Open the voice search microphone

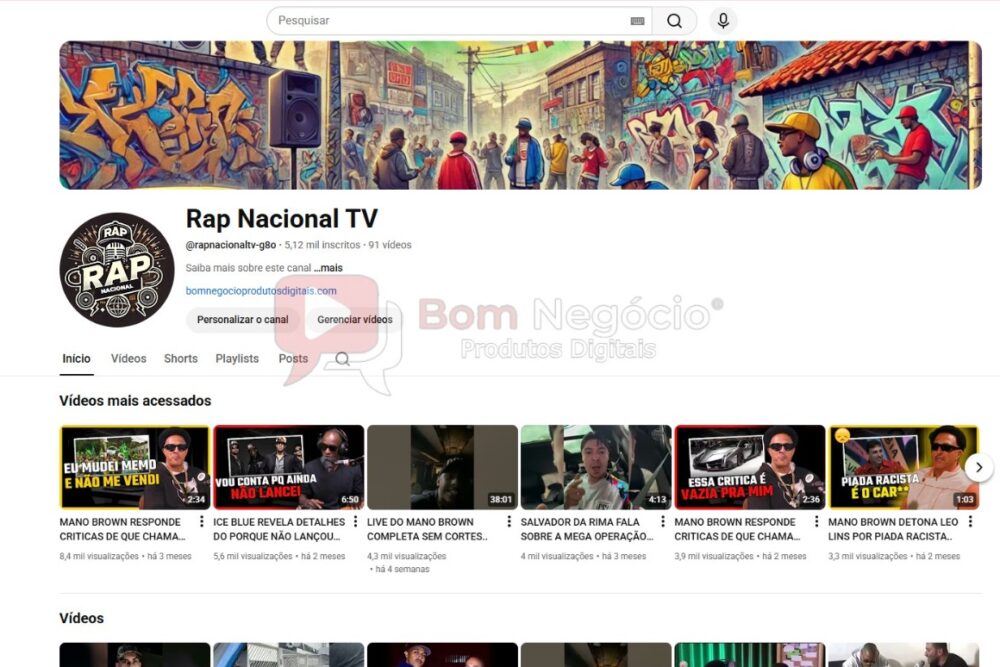(722, 19)
